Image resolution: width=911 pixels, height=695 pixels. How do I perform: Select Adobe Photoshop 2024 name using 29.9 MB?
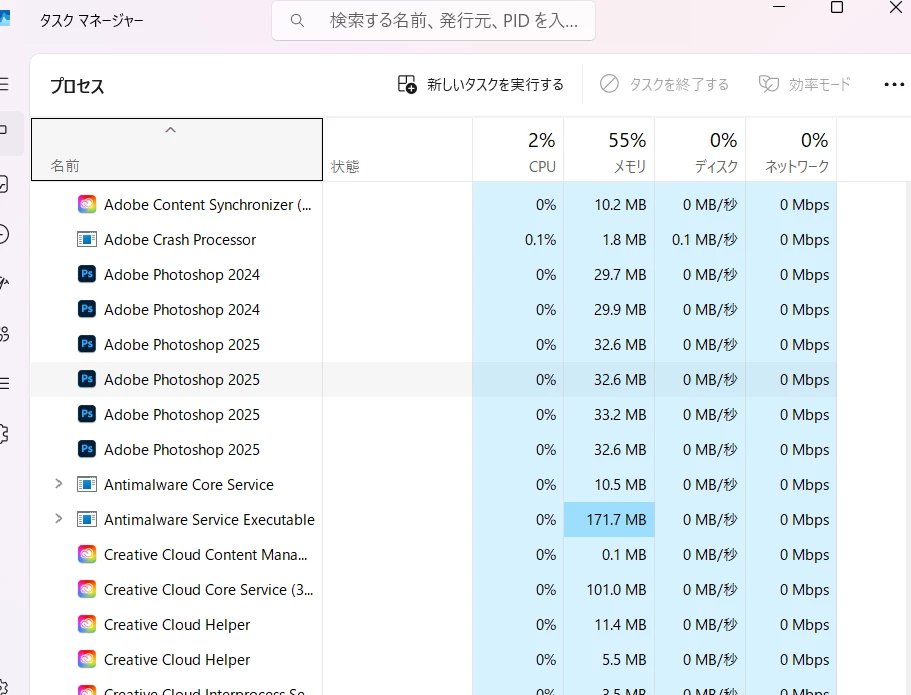181,309
